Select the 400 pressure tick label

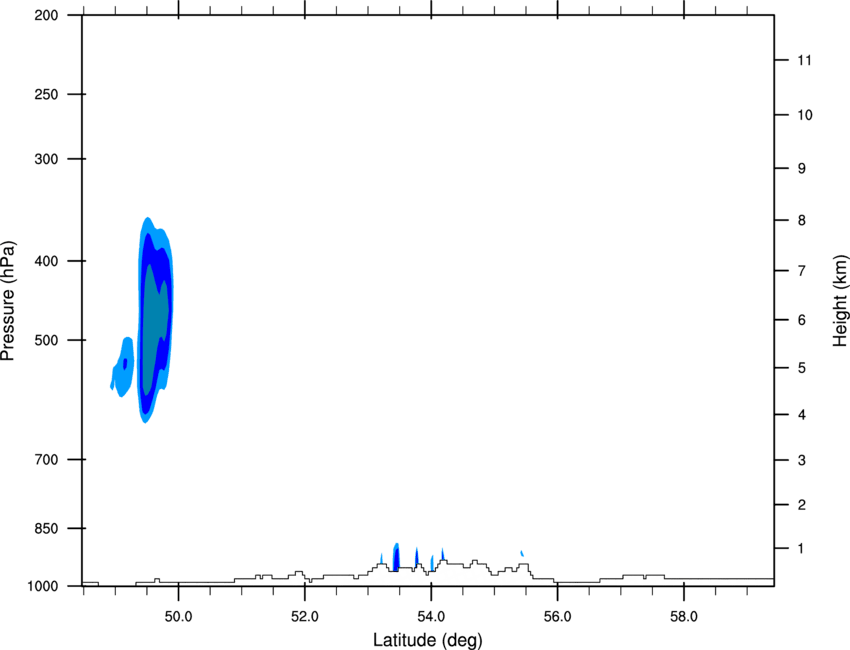tap(46, 261)
